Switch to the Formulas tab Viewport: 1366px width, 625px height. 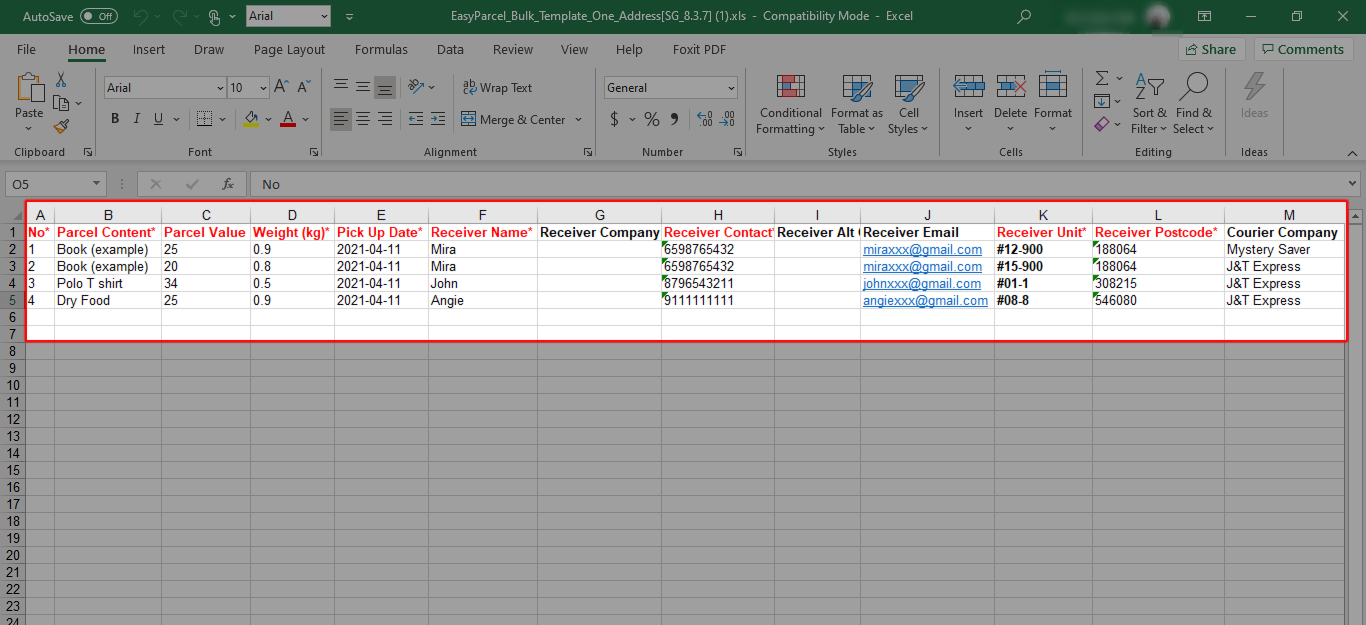click(x=381, y=49)
